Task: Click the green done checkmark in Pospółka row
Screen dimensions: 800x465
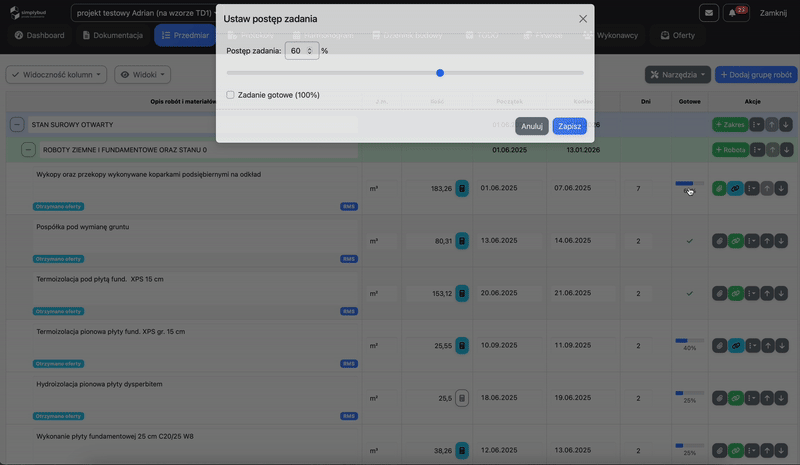Action: click(x=689, y=241)
